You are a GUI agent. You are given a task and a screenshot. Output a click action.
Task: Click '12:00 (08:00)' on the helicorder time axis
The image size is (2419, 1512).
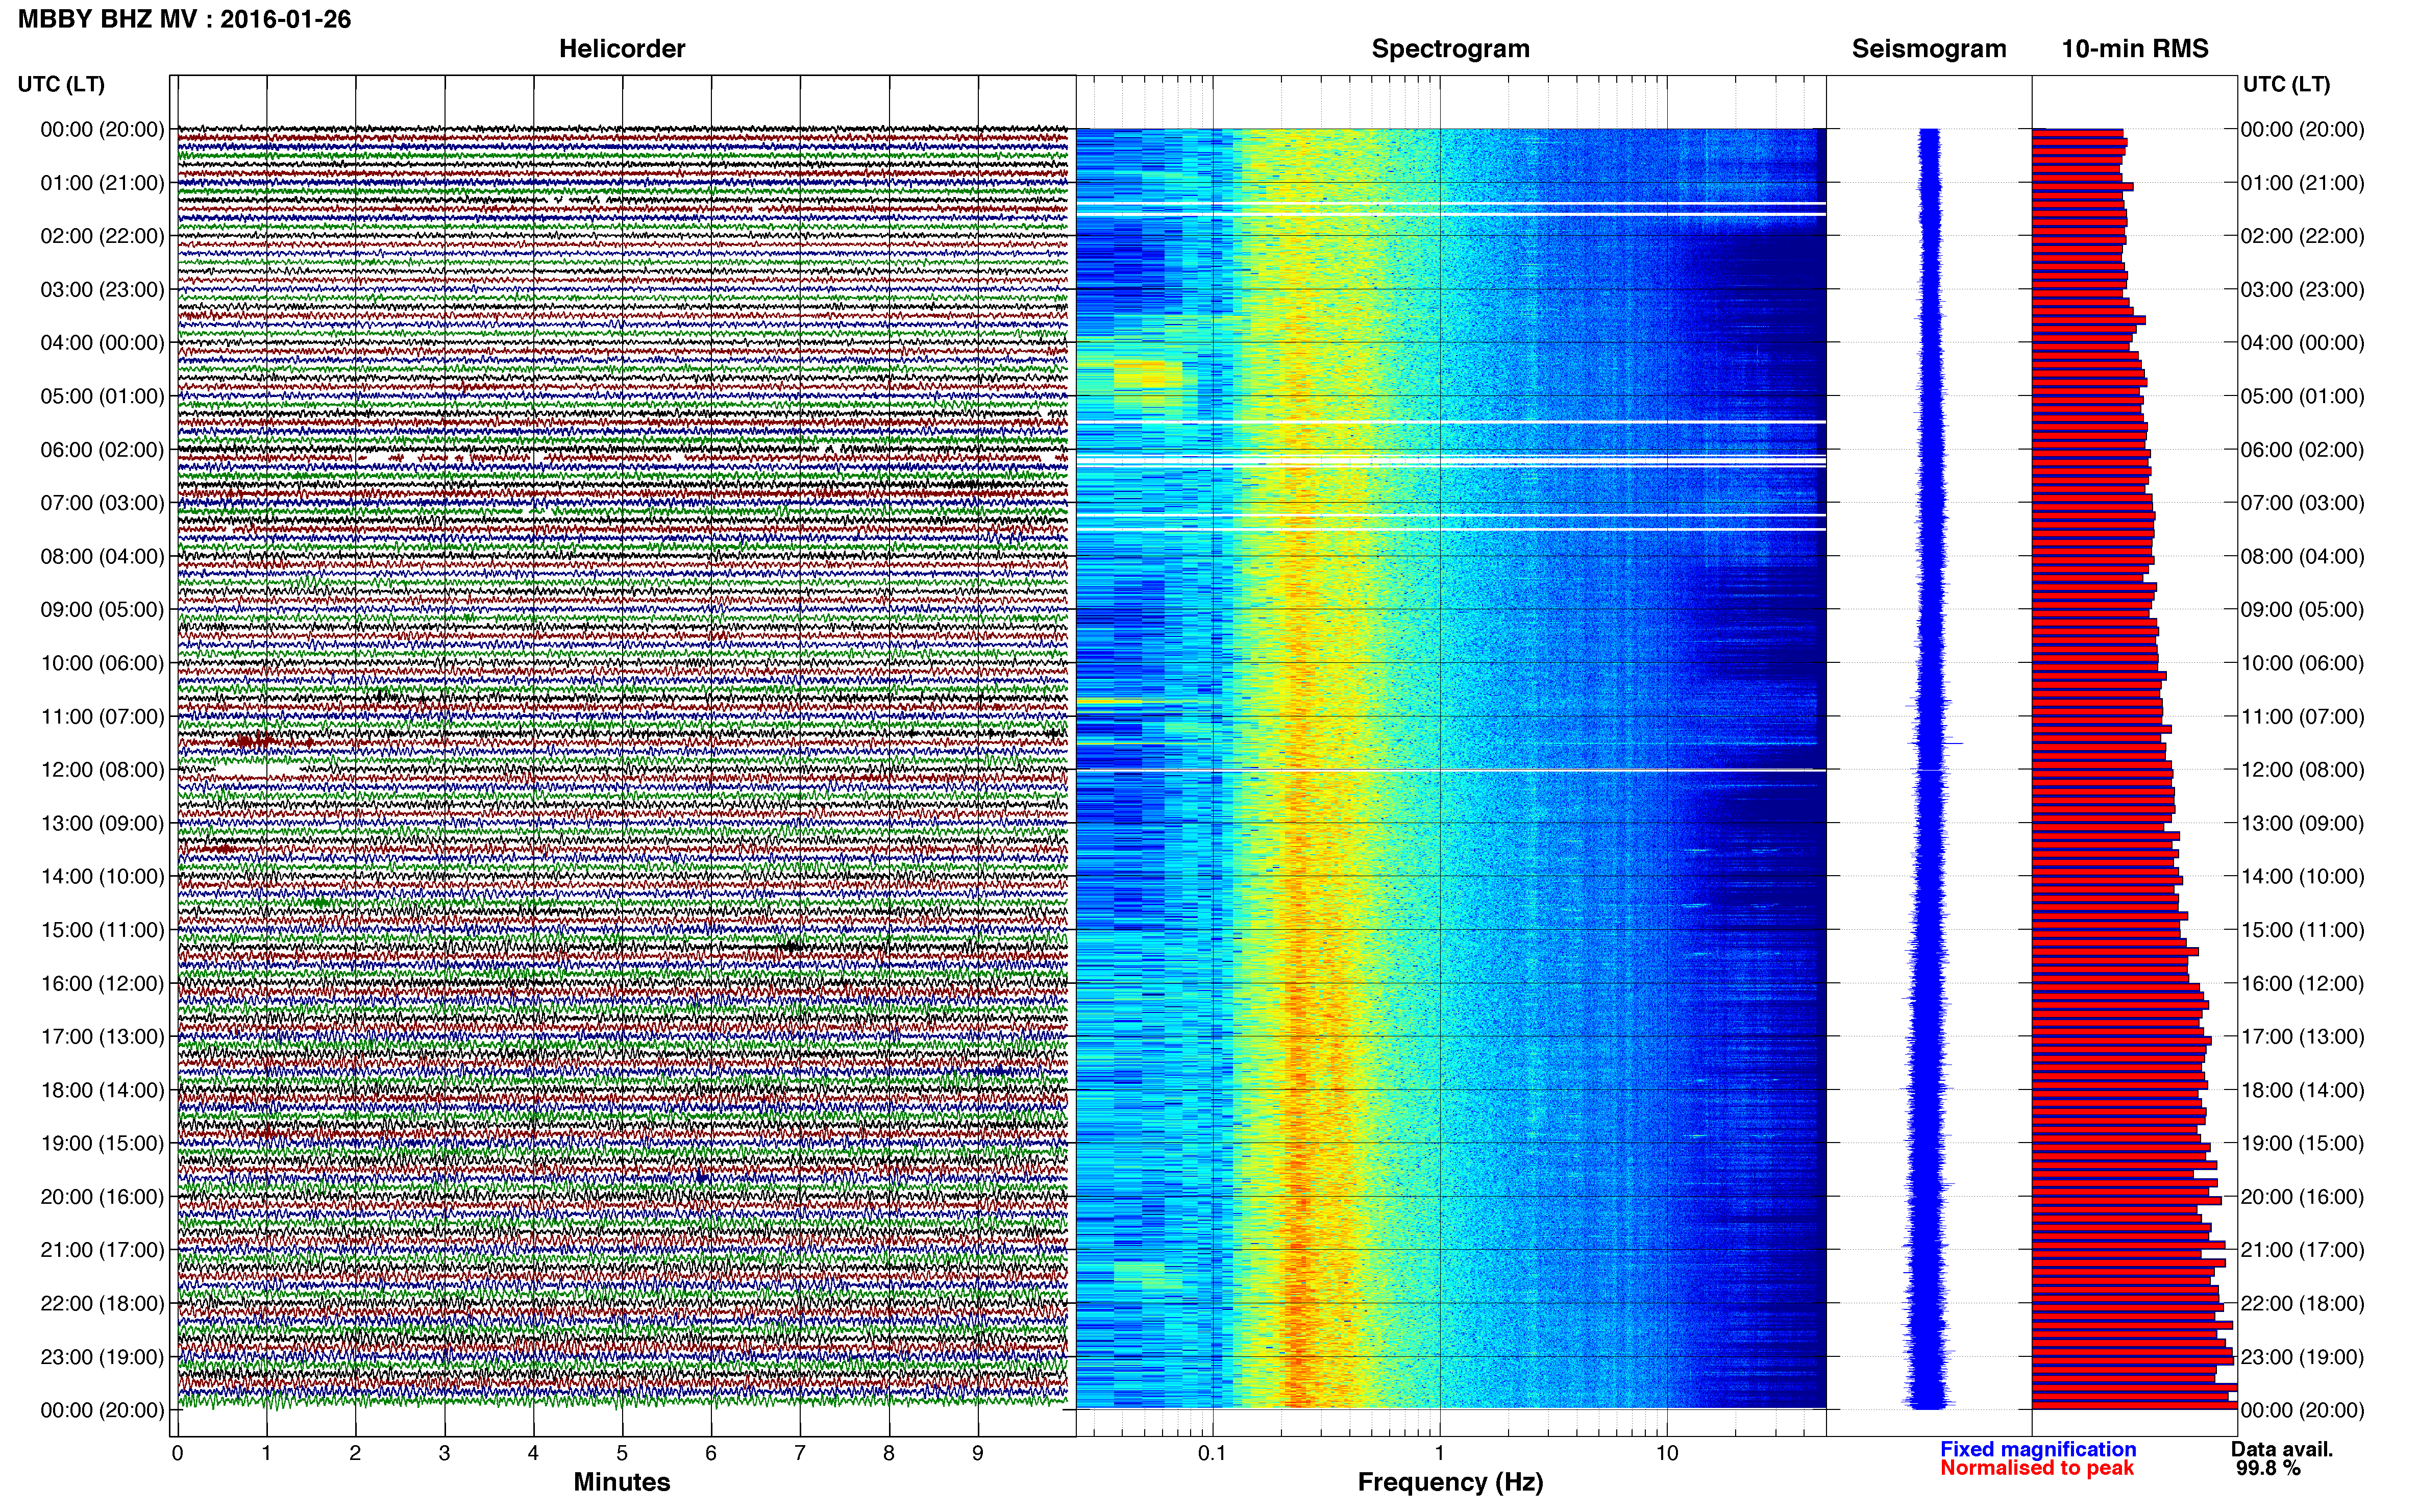[102, 769]
